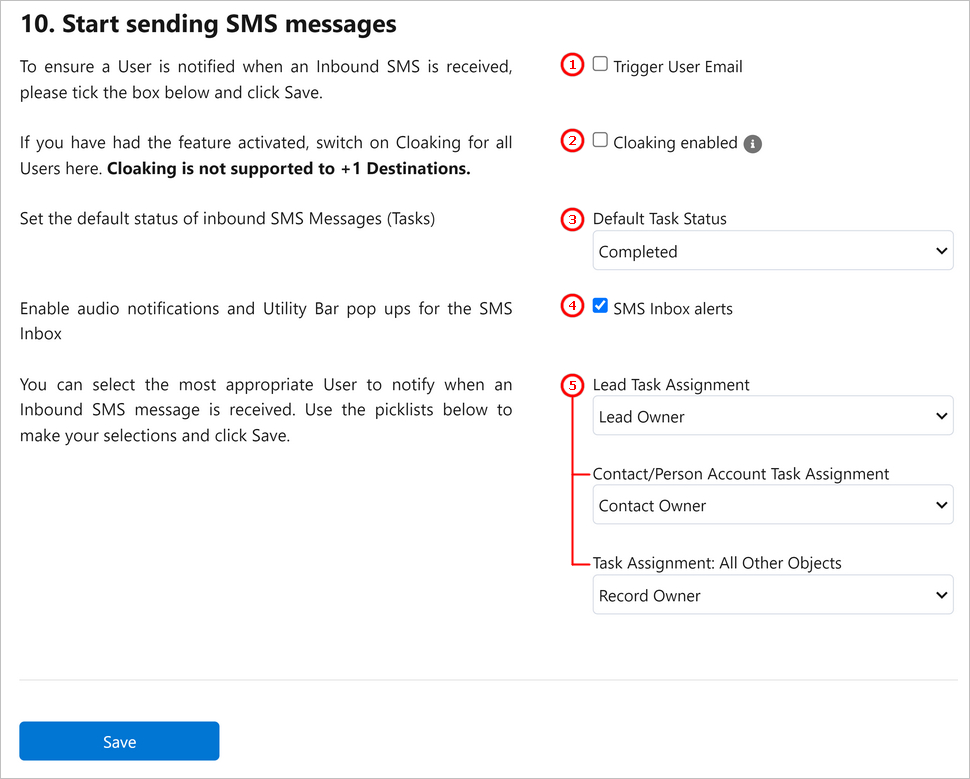Click the chevron beside Record Owner
Image resolution: width=970 pixels, height=779 pixels.
(942, 595)
